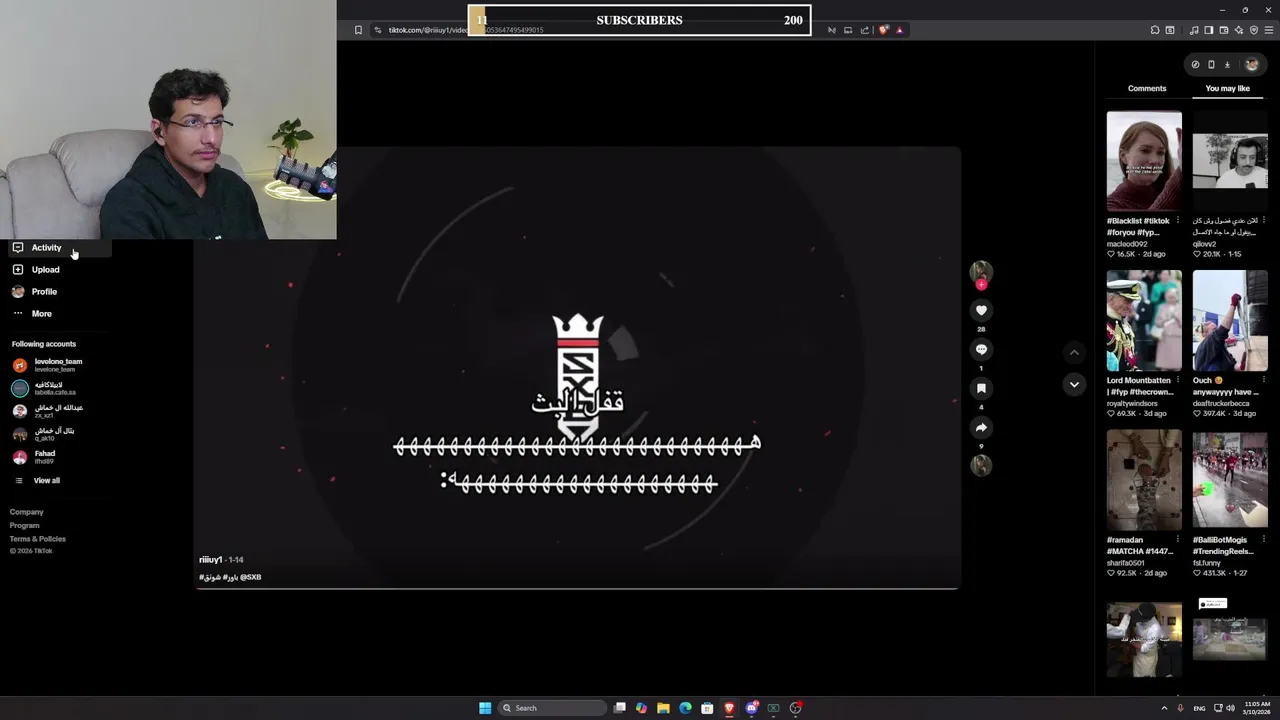Open the #BalliBotMogis video thumbnail

tap(1230, 480)
